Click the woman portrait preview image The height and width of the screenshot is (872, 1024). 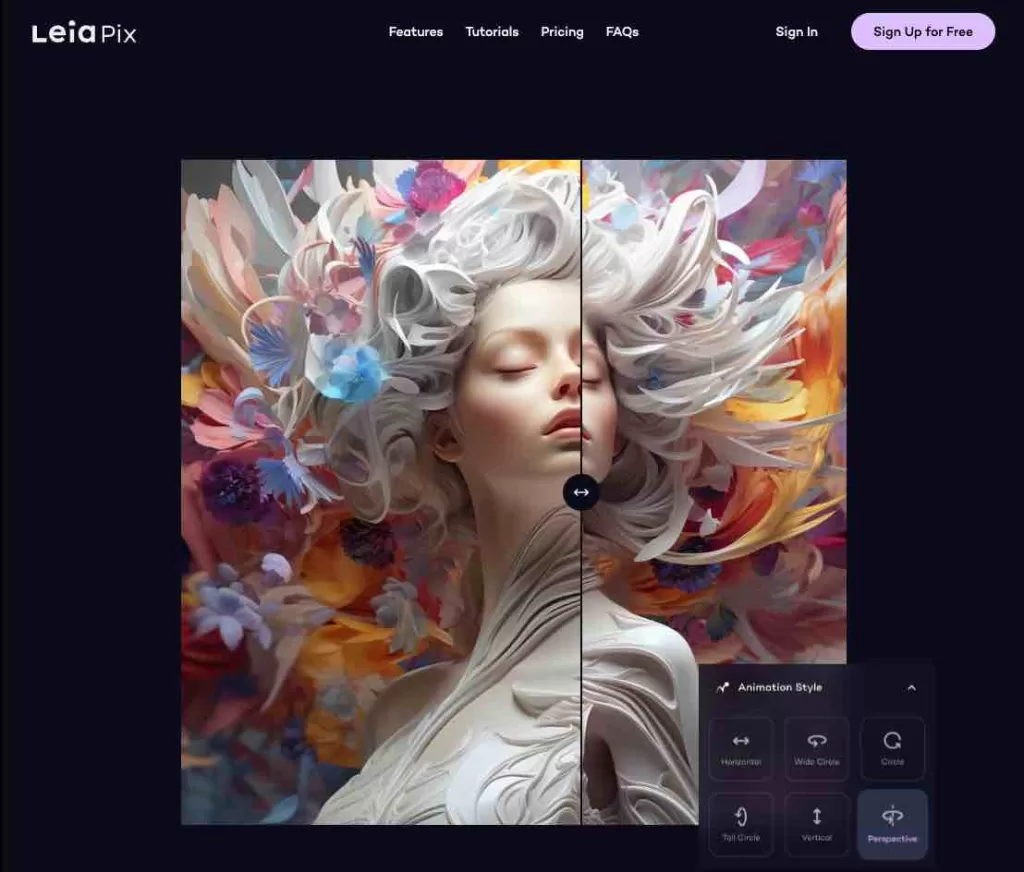click(x=513, y=492)
